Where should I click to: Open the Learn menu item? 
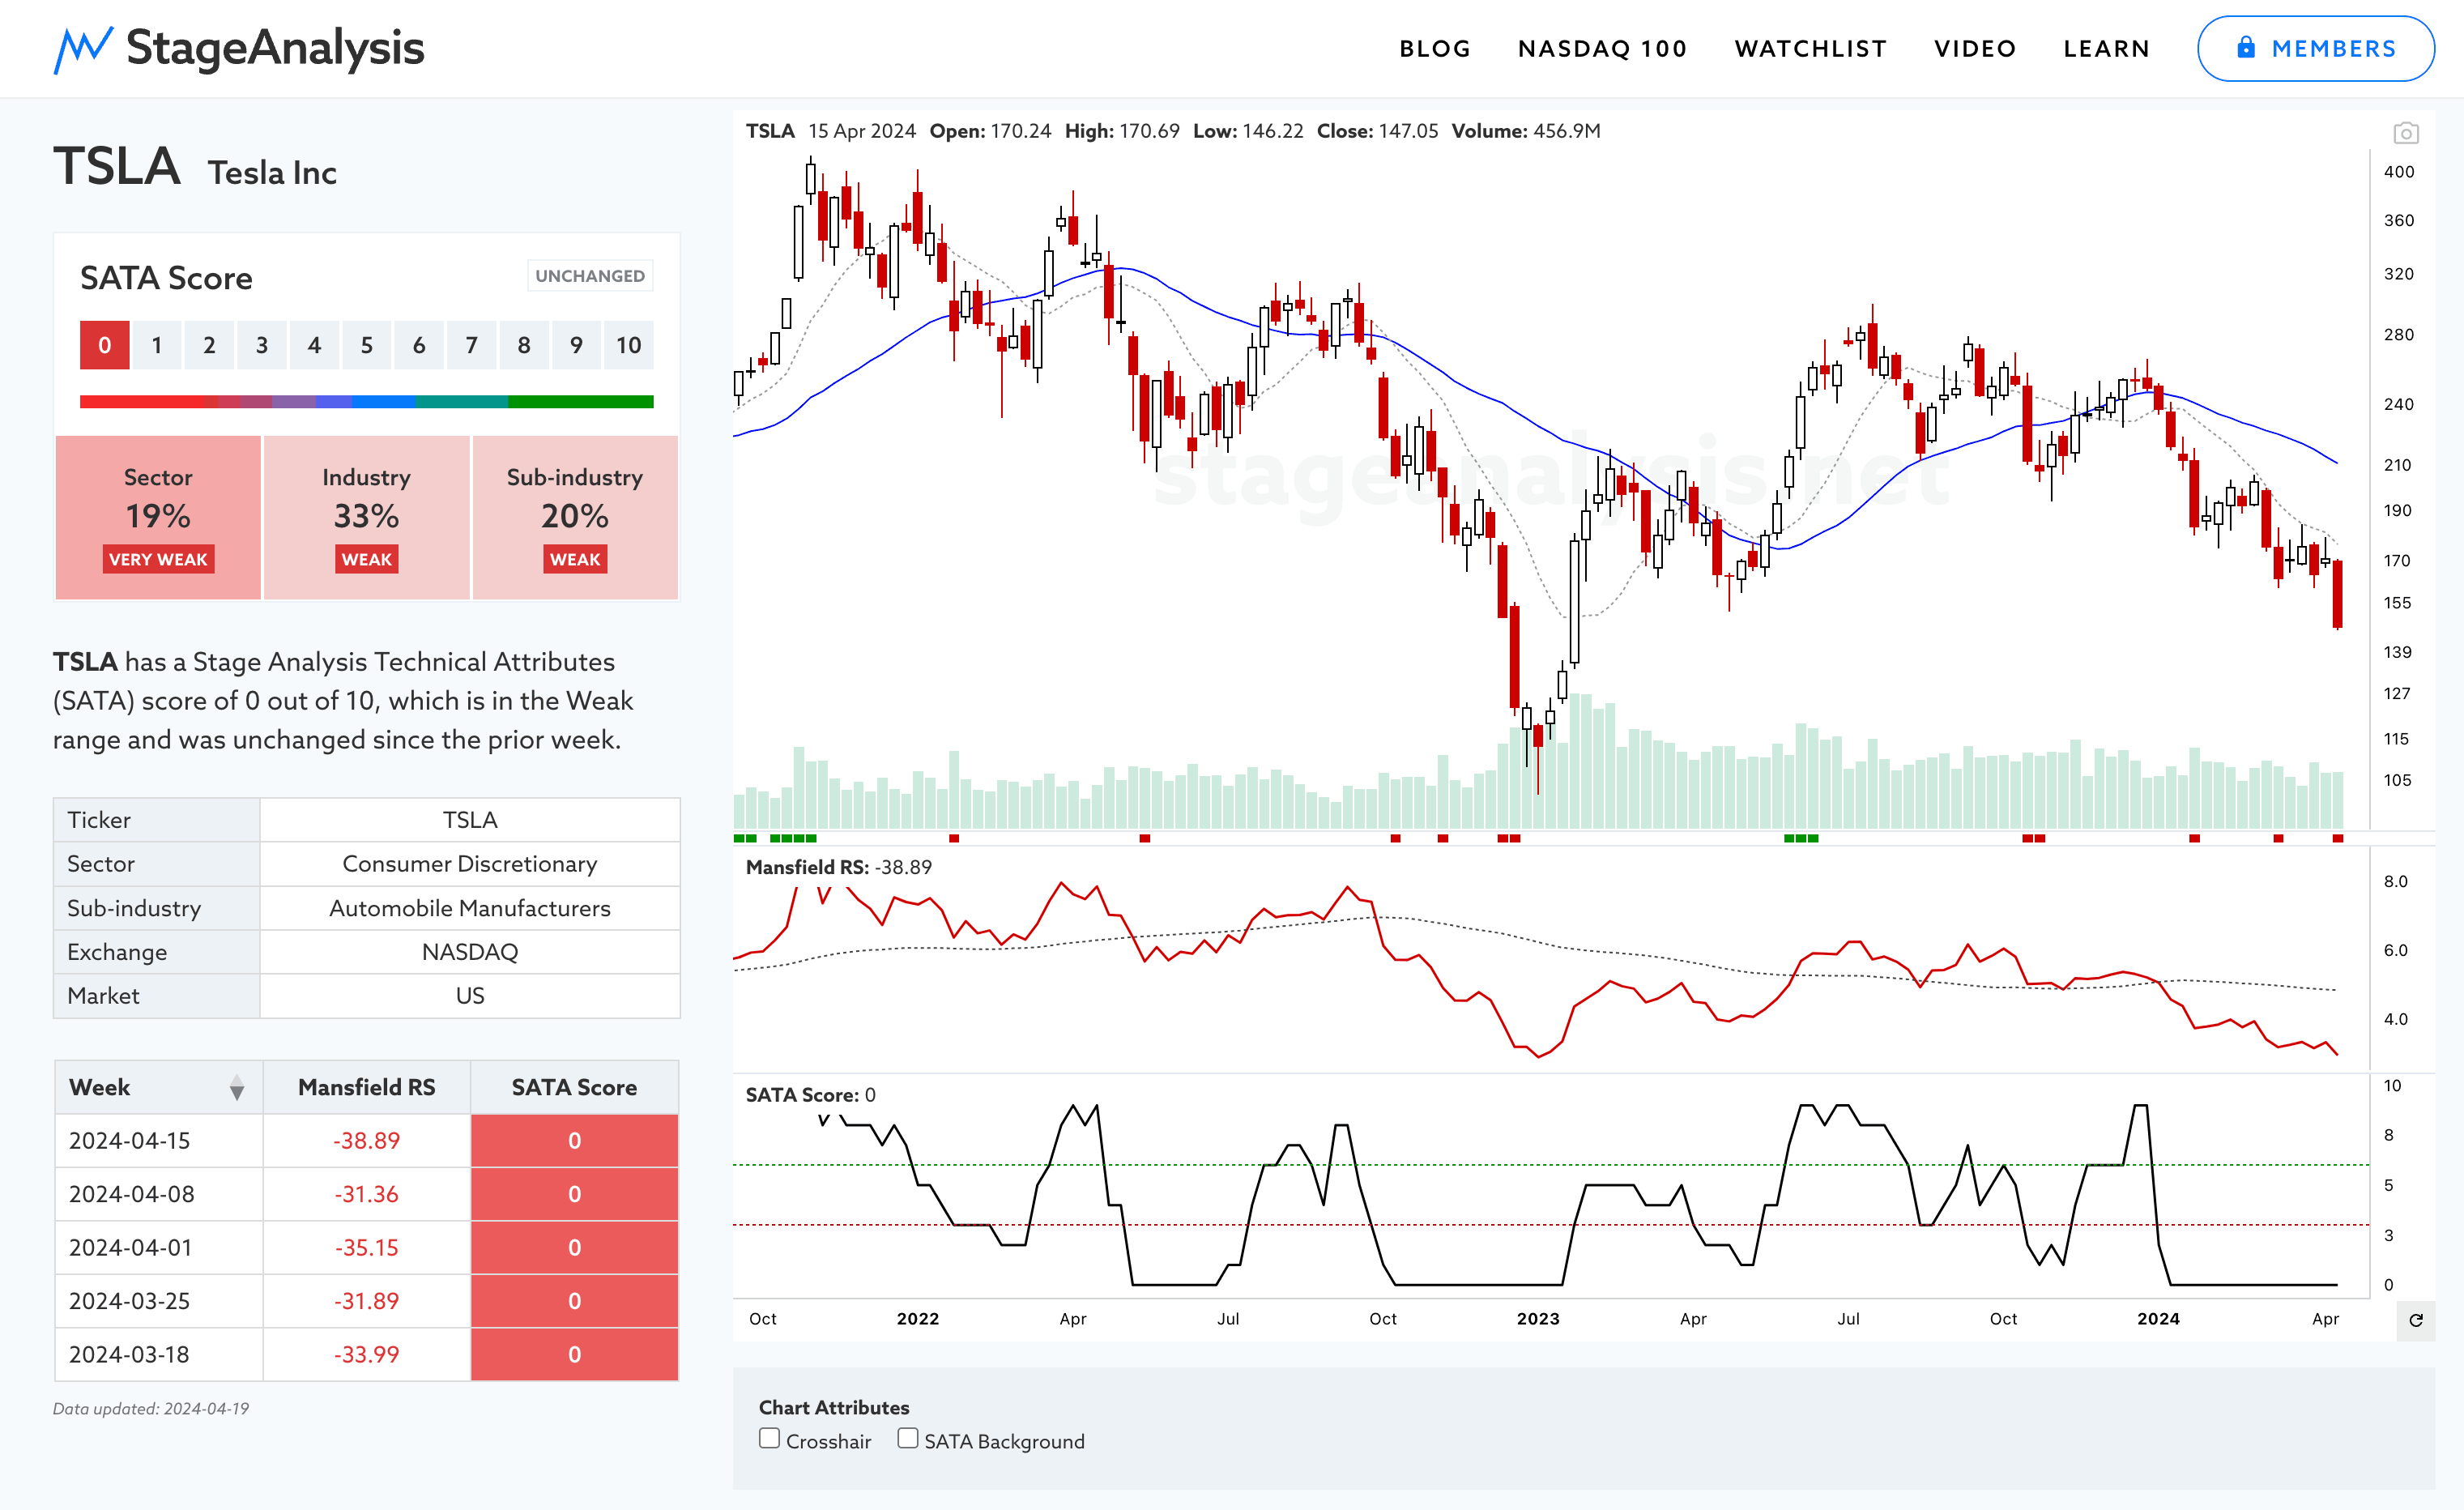[2106, 49]
